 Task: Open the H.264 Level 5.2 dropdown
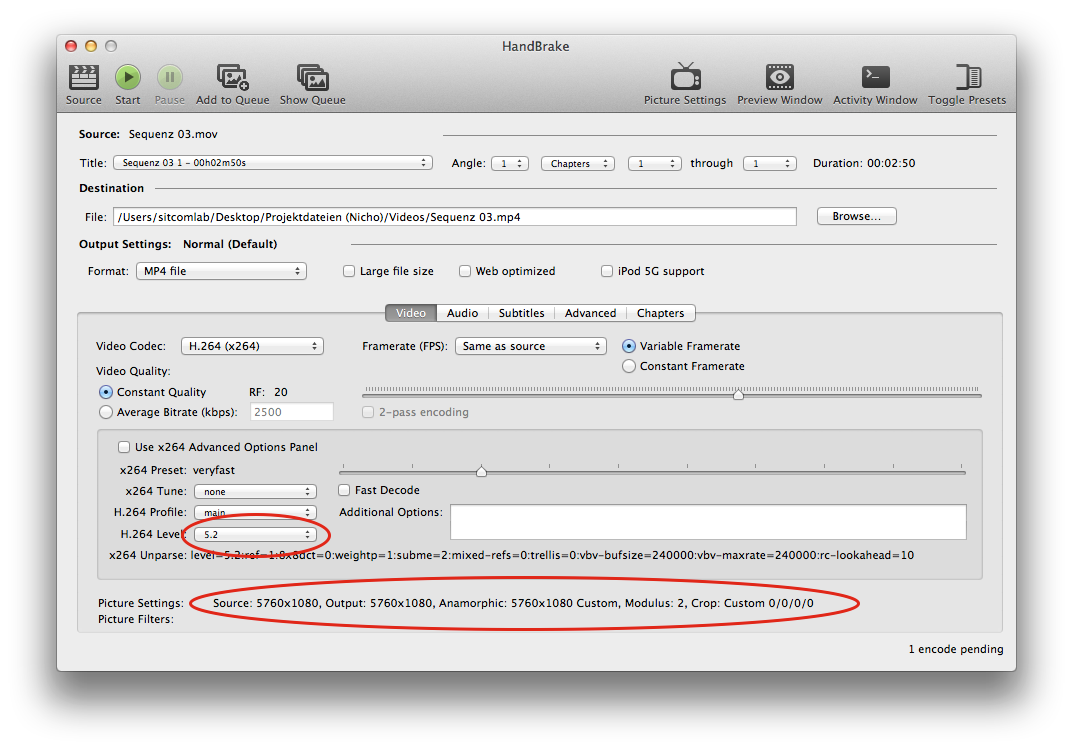[x=255, y=534]
